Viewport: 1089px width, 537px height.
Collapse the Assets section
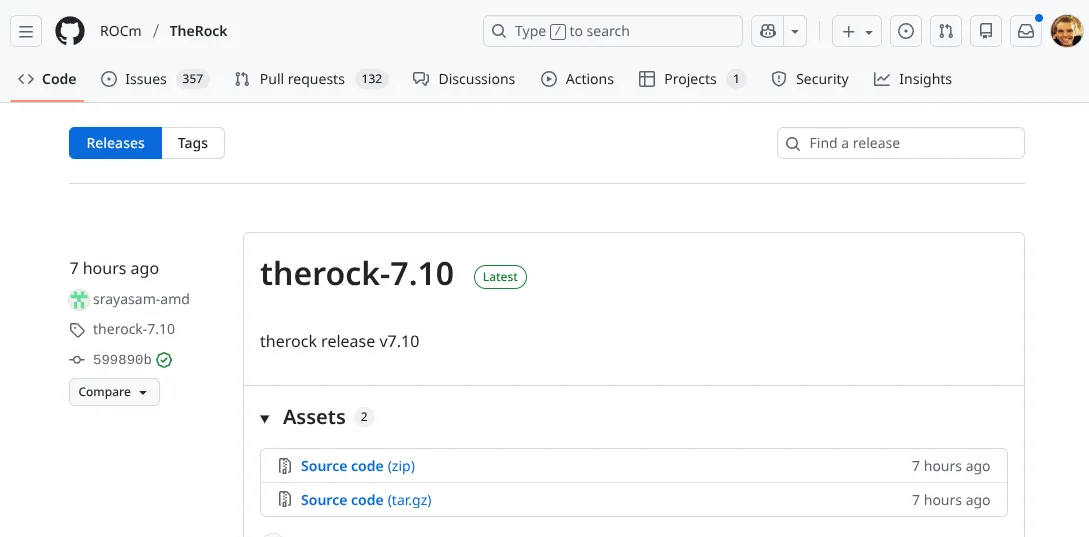tap(265, 418)
